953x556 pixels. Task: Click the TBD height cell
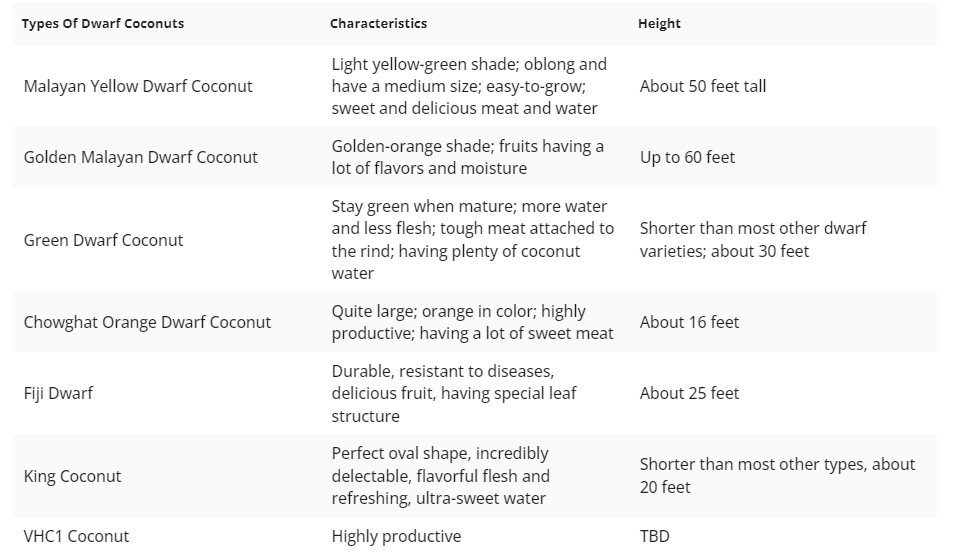pyautogui.click(x=655, y=536)
